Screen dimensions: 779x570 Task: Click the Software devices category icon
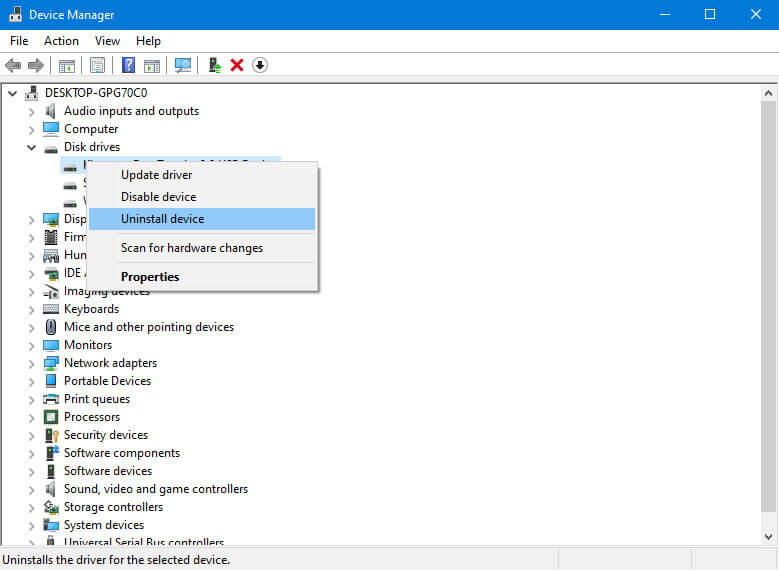point(51,471)
